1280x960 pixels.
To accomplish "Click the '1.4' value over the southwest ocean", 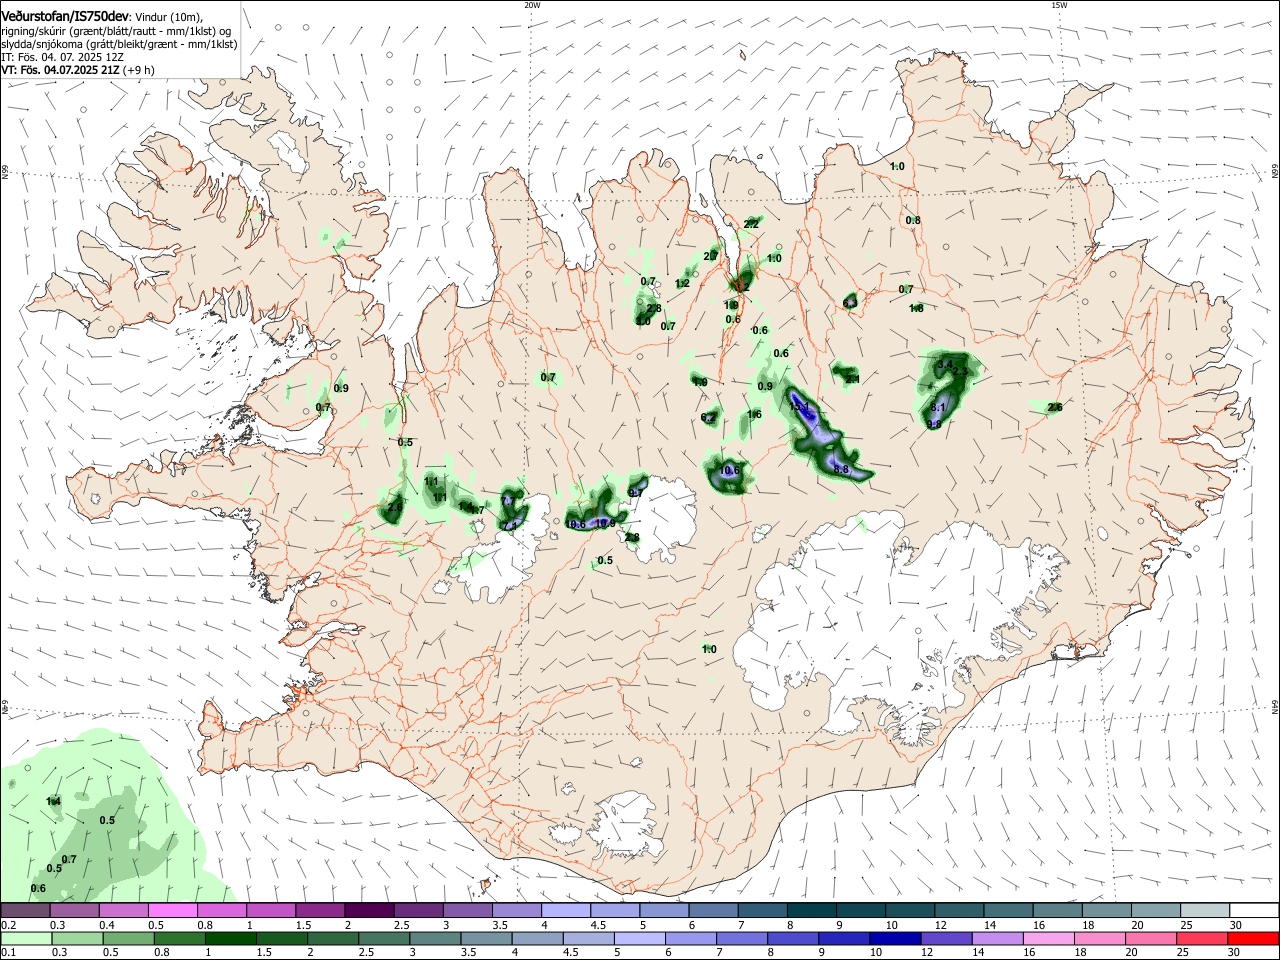I will tap(54, 801).
